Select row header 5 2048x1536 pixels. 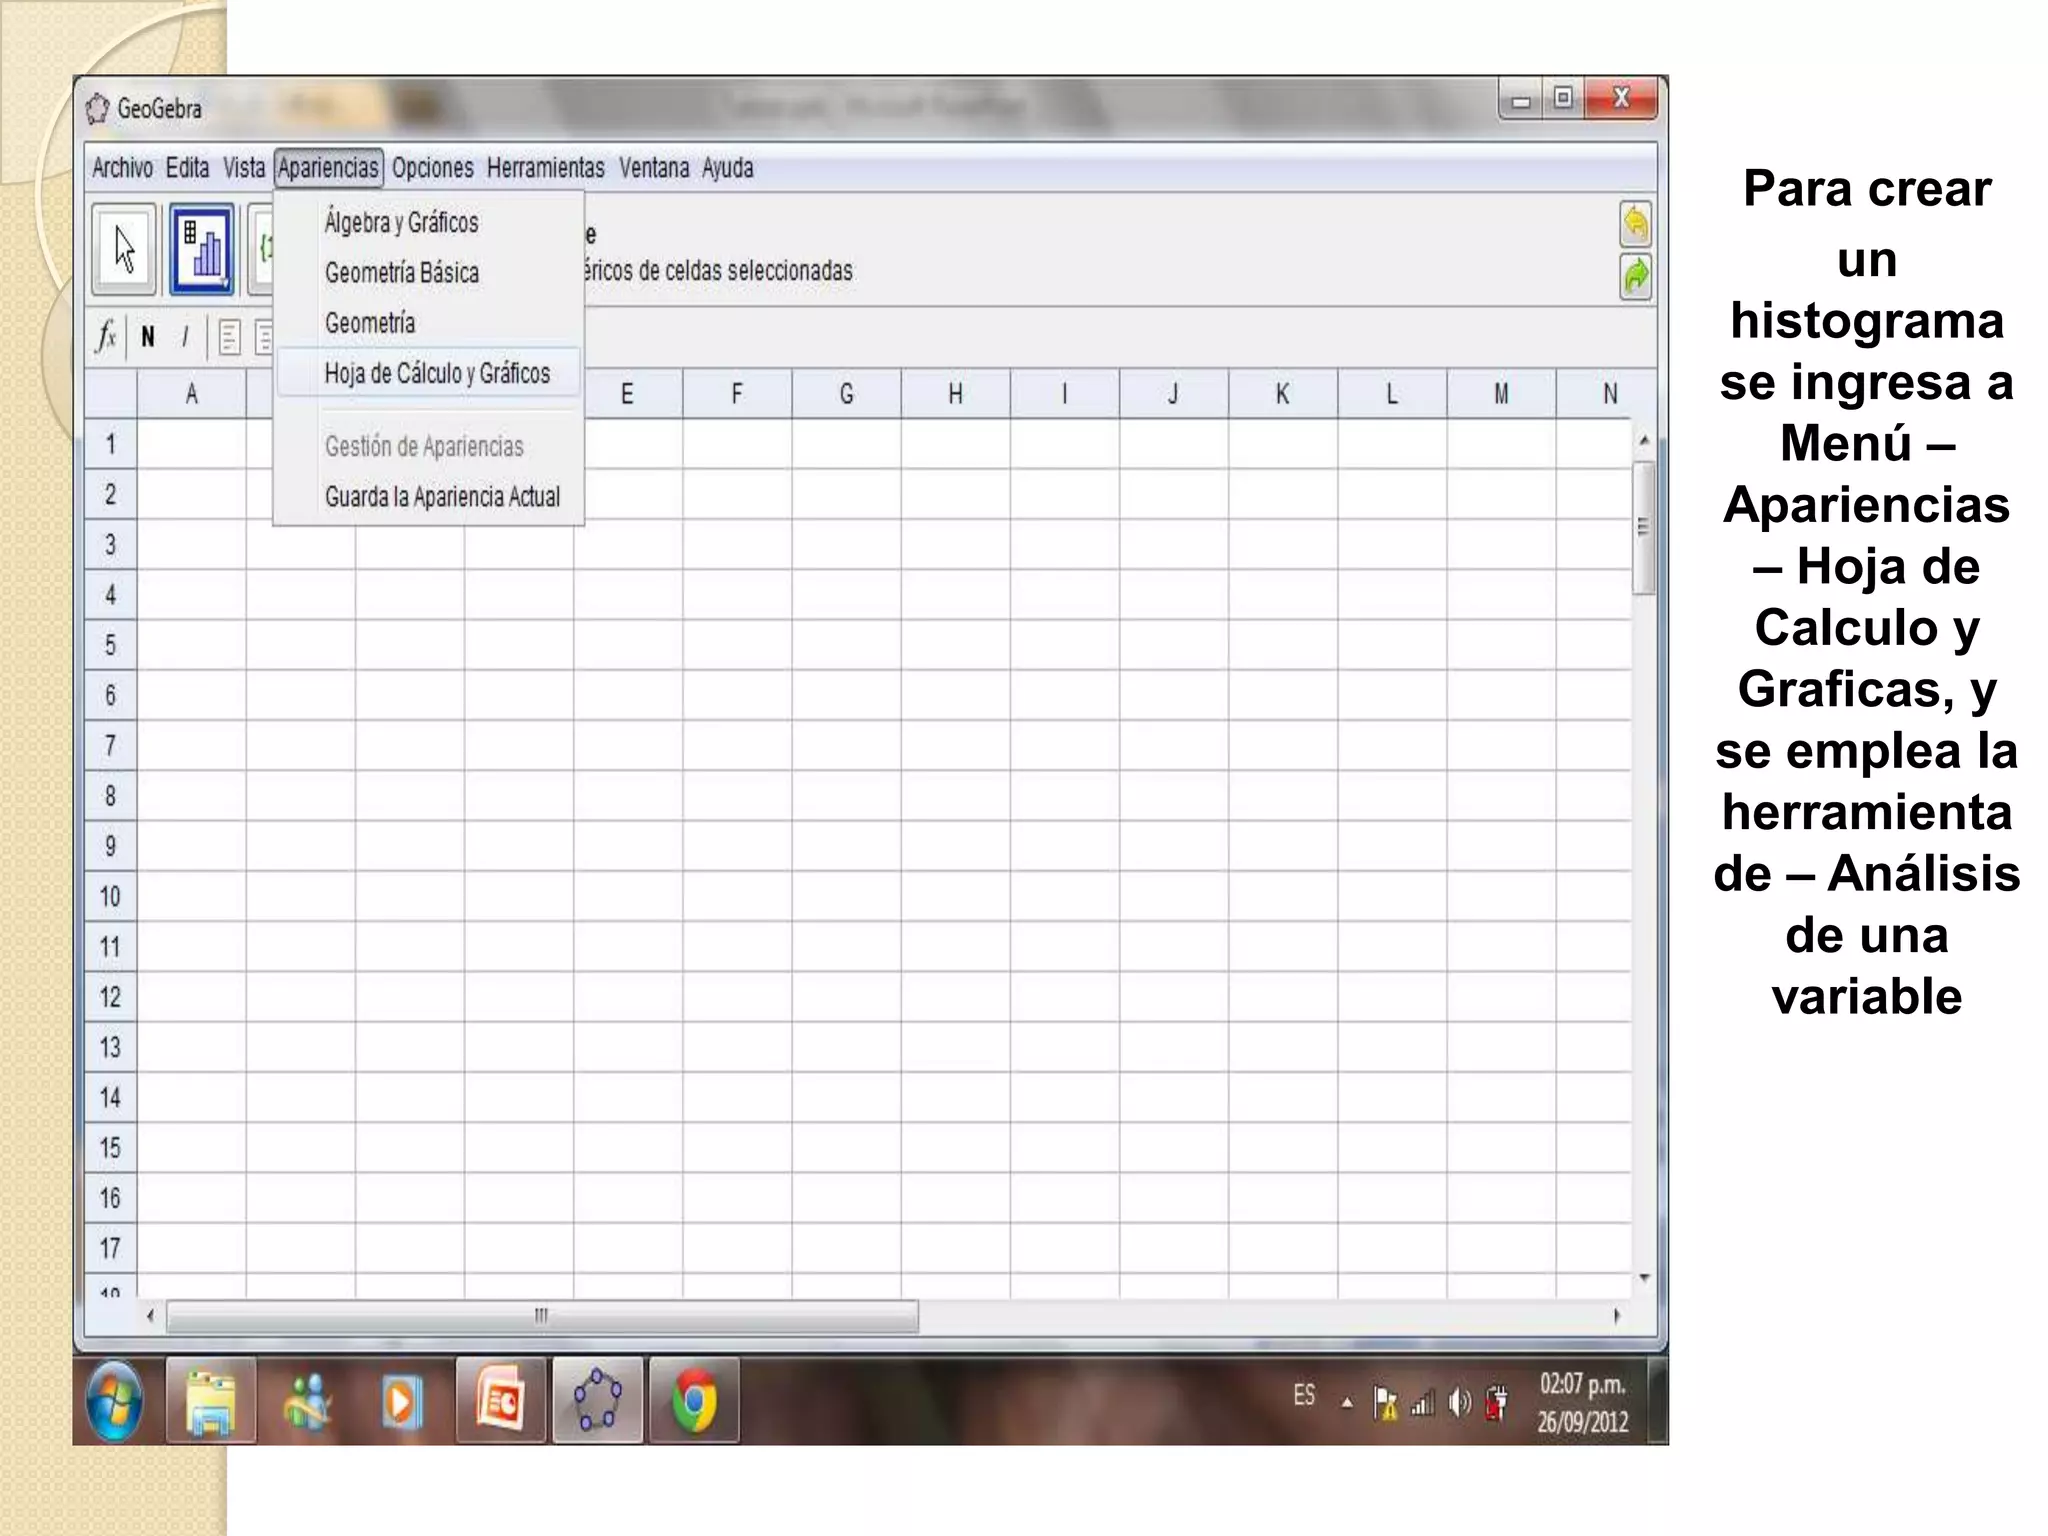pyautogui.click(x=110, y=645)
